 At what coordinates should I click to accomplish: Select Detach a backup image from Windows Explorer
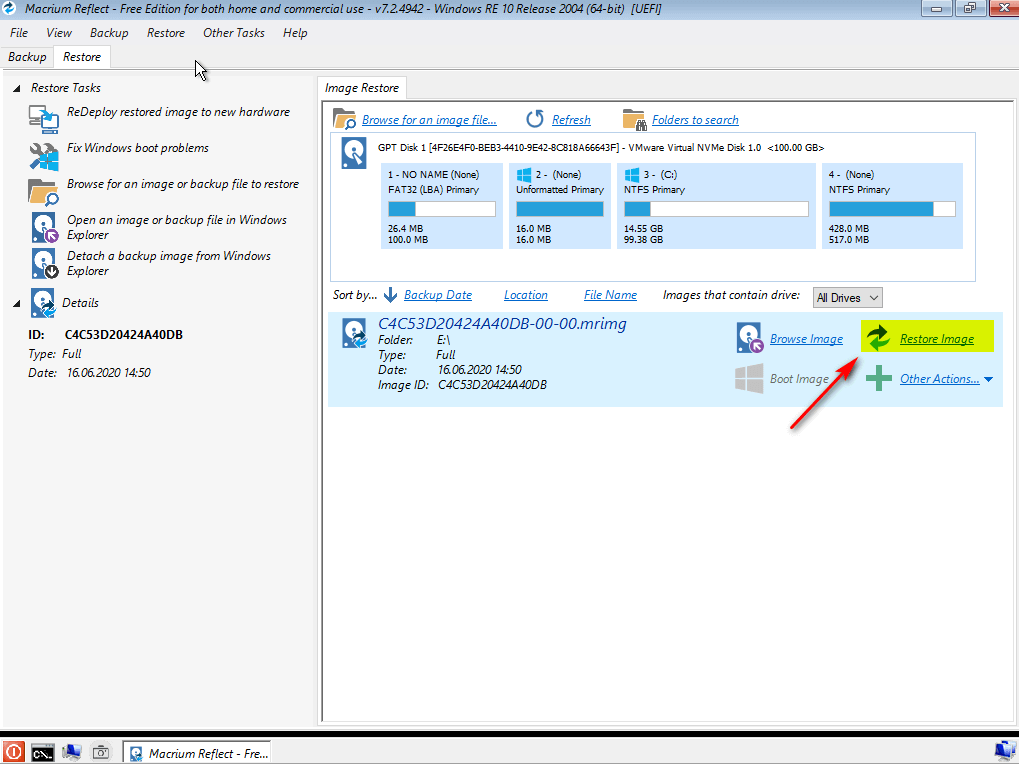169,263
